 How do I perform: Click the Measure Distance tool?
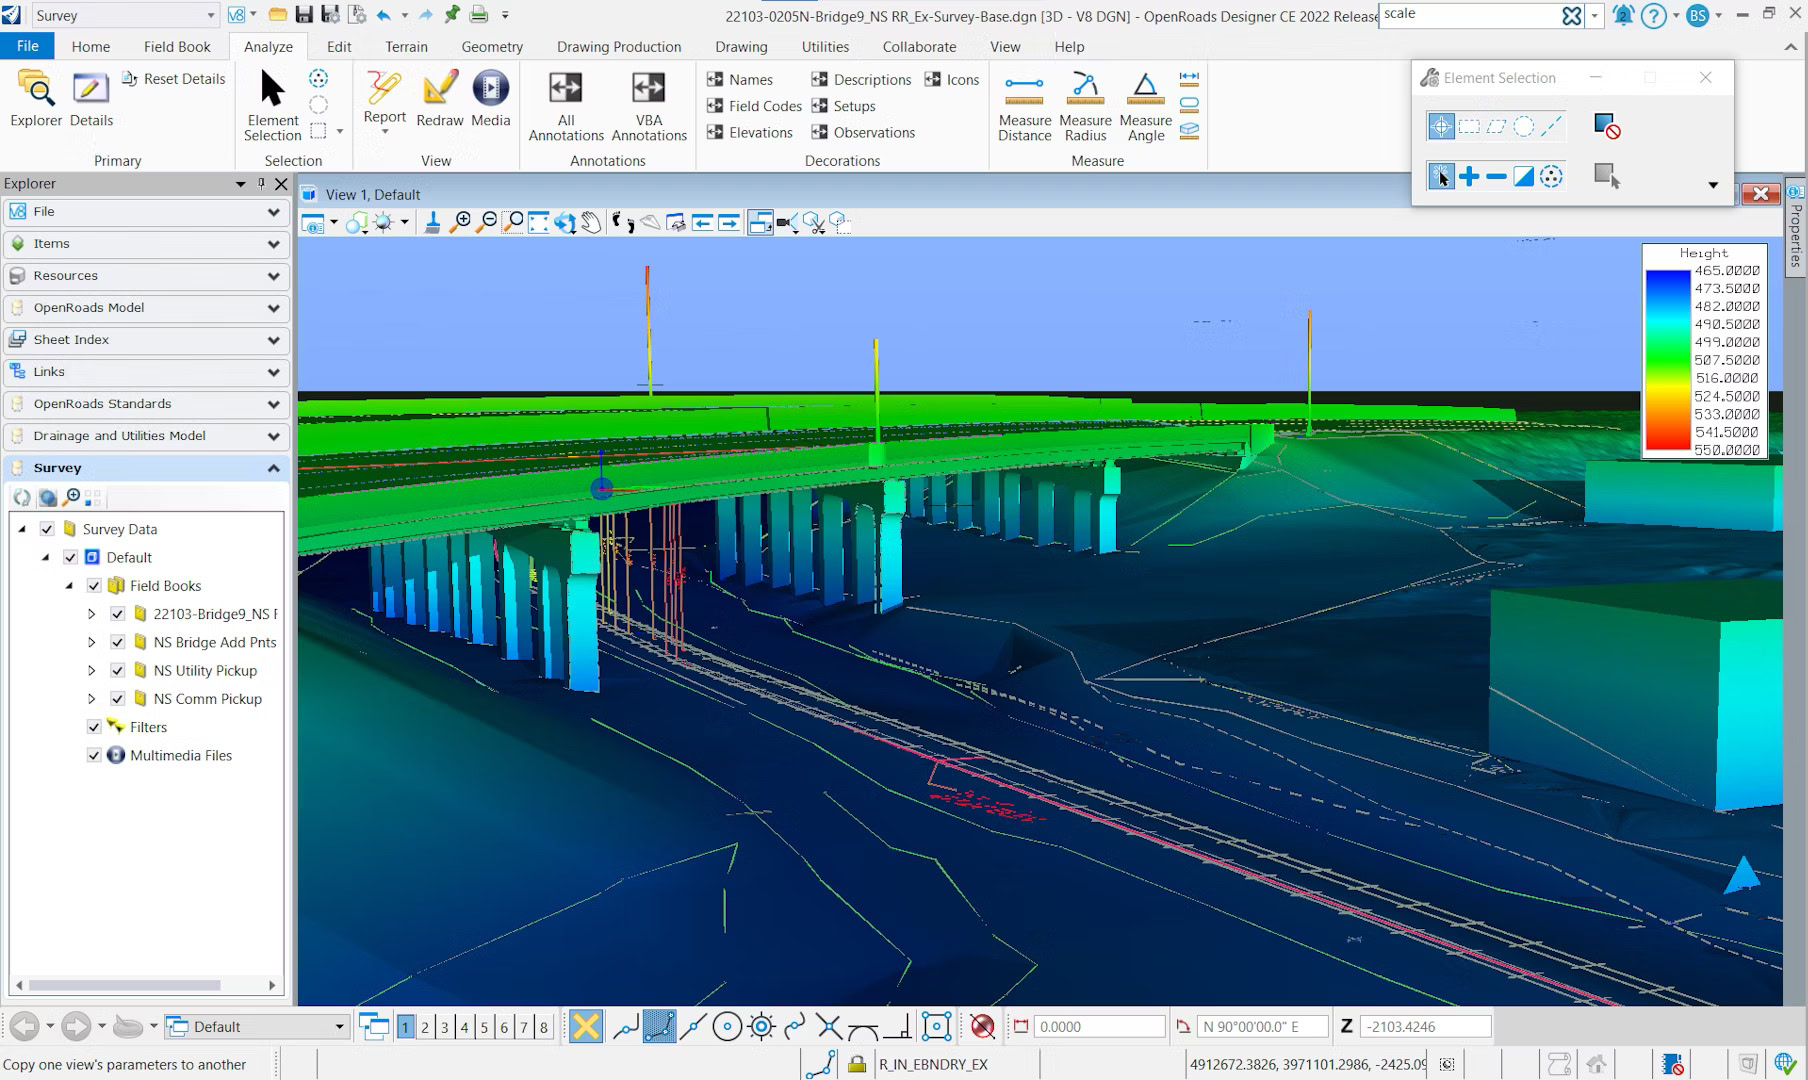tap(1024, 106)
